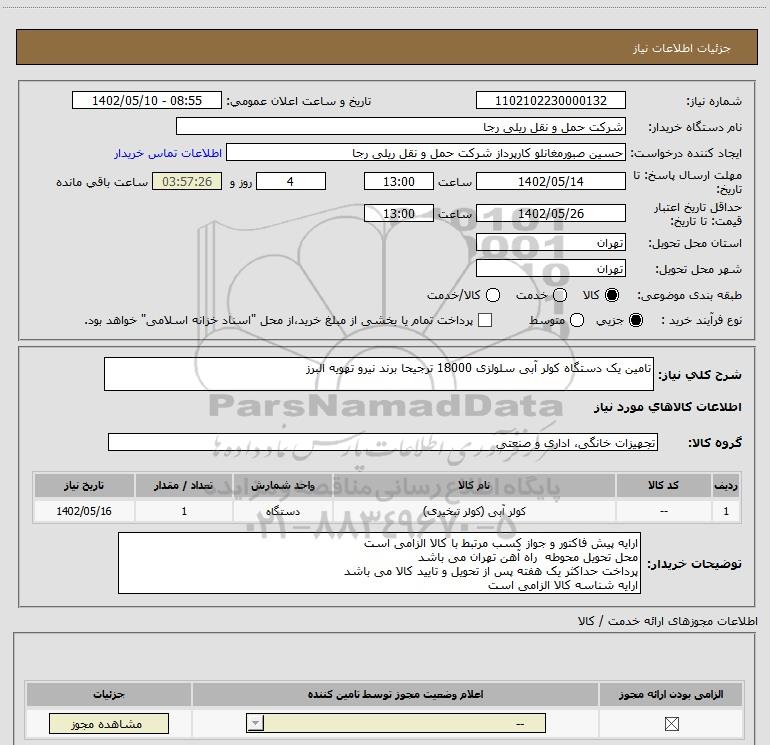Select the متوسط purchase type radio
Viewport: 770px width, 745px height.
[577, 320]
